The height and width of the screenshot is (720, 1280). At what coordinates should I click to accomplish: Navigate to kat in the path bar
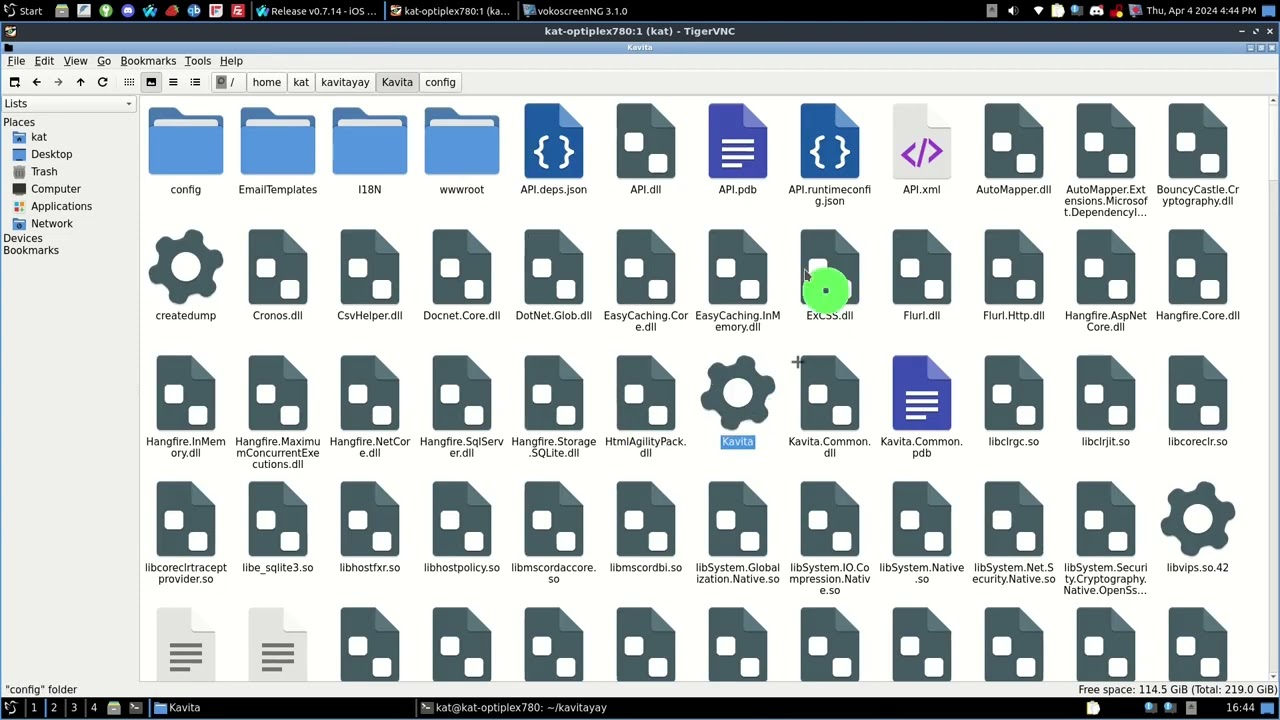pyautogui.click(x=301, y=82)
